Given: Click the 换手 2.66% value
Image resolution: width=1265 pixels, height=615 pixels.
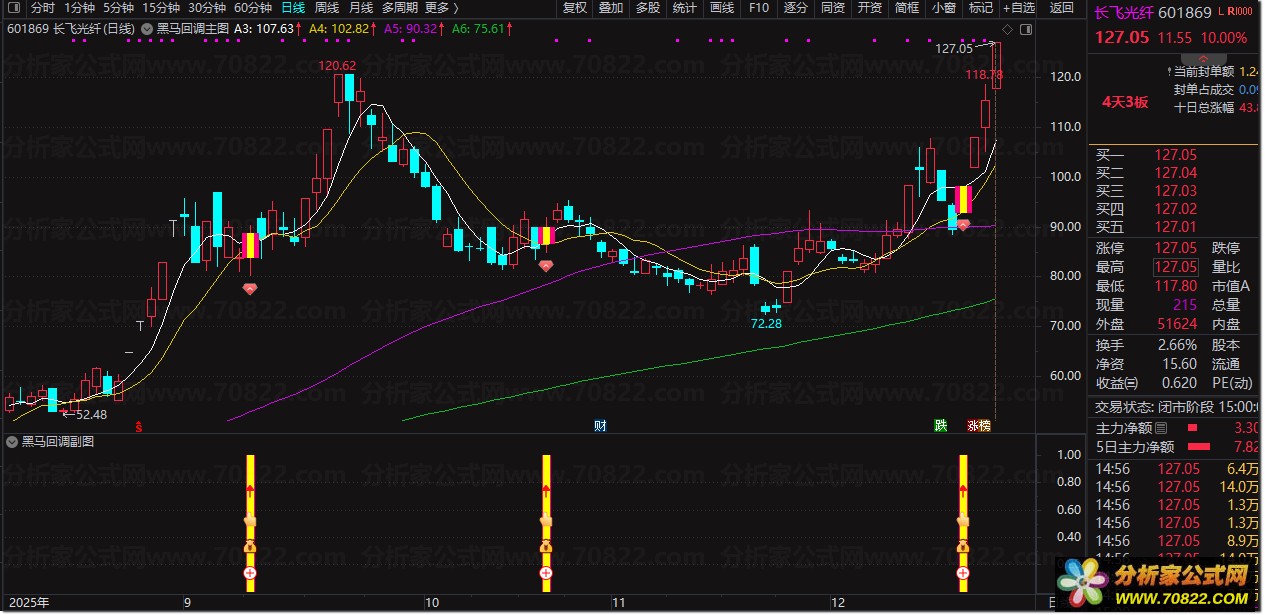Looking at the screenshot, I should click(x=1176, y=345).
